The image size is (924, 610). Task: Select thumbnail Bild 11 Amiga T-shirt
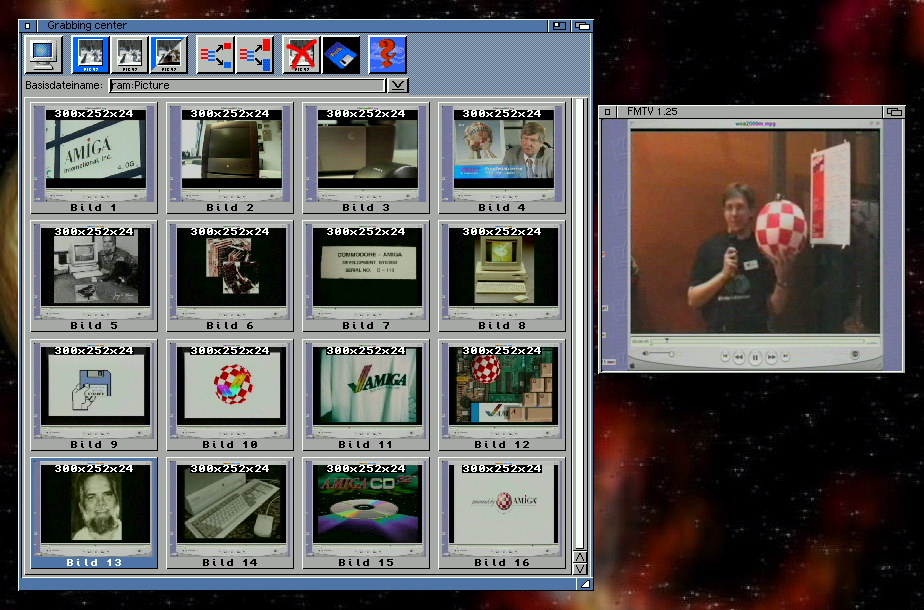coord(366,394)
